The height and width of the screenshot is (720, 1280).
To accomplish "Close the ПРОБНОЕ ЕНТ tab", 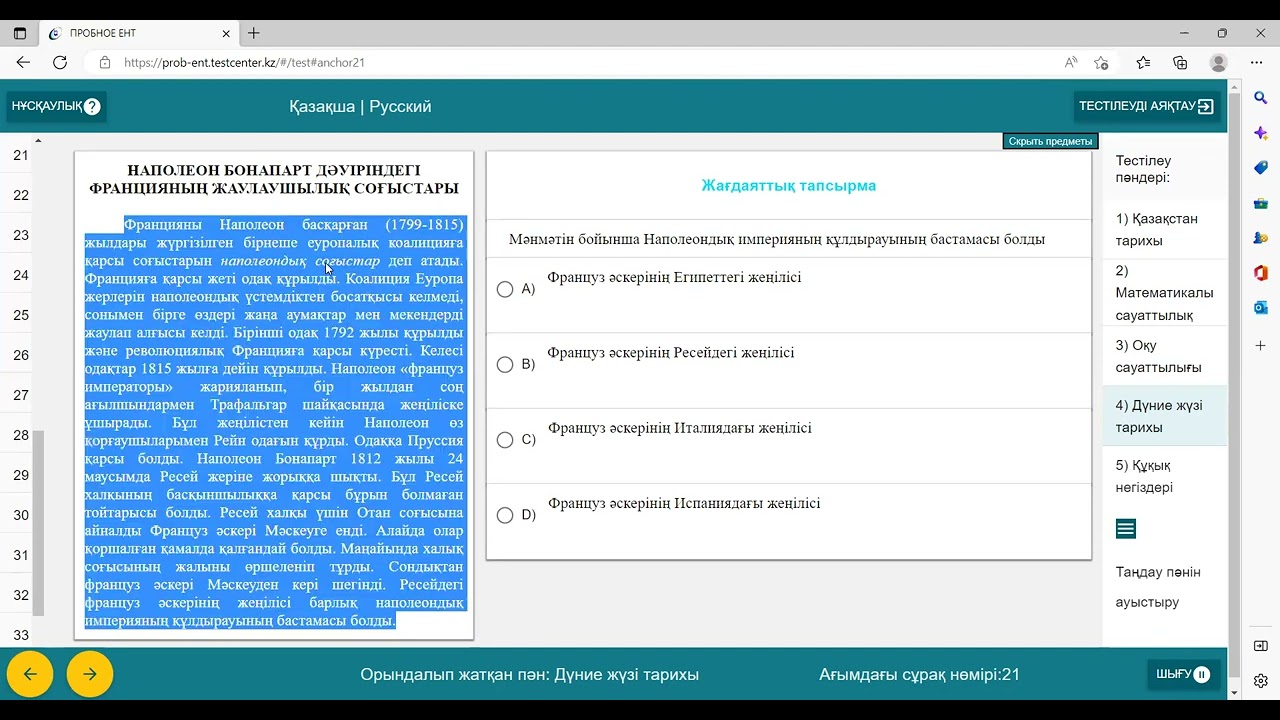I will tap(226, 33).
